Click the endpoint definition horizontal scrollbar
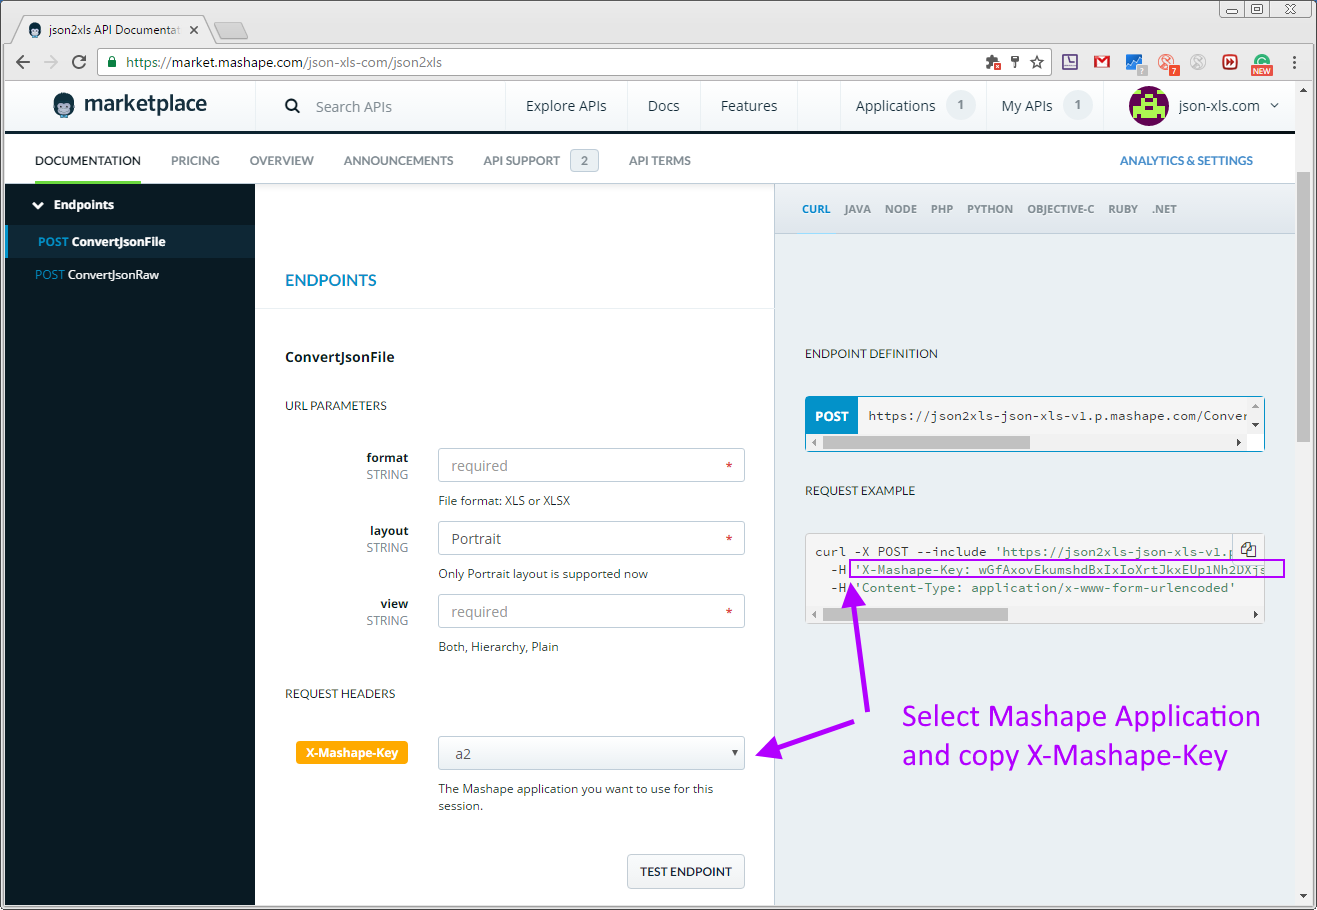The height and width of the screenshot is (910, 1317). pos(926,442)
